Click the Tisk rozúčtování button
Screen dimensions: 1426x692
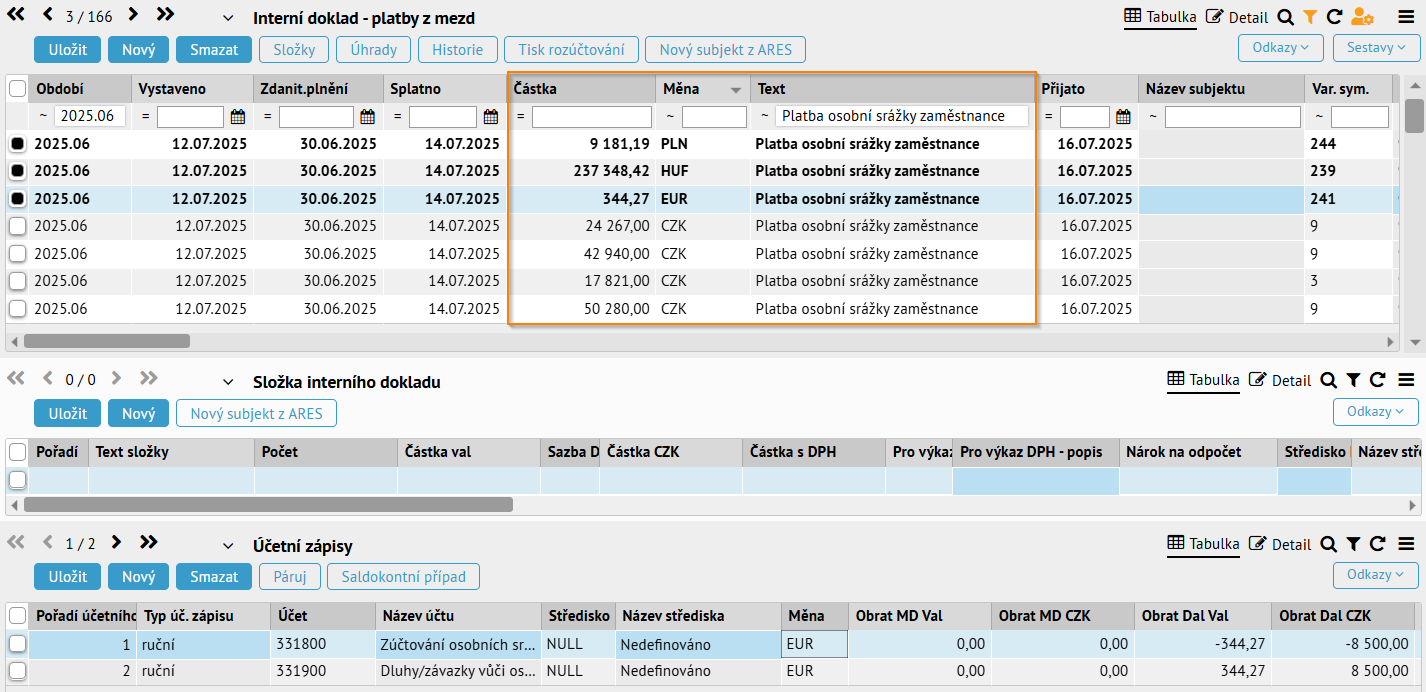pyautogui.click(x=571, y=49)
